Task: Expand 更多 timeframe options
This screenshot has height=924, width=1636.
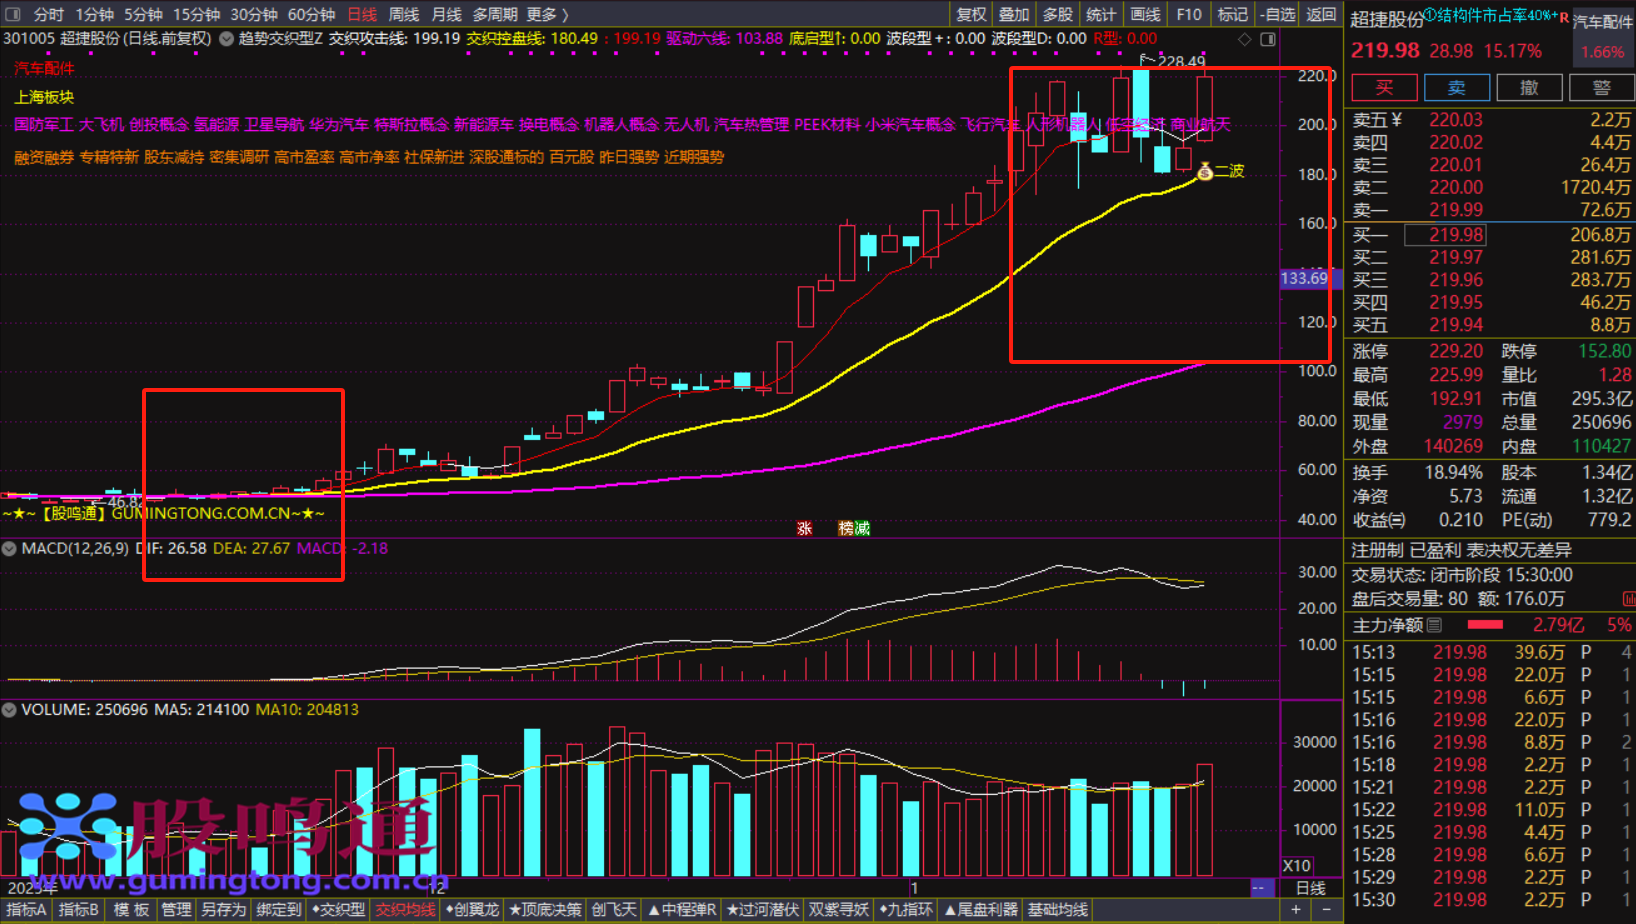Action: coord(546,14)
